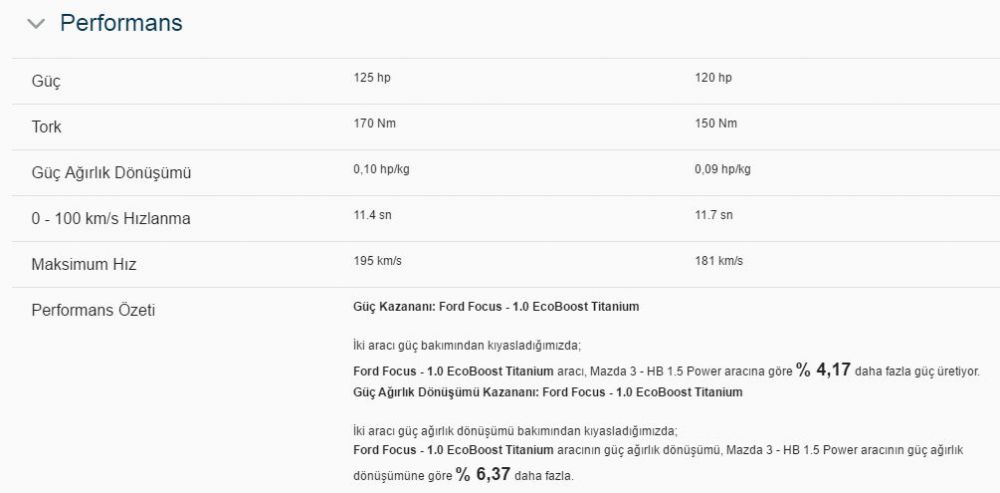The height and width of the screenshot is (493, 1000).
Task: Click the 150 Nm torque value
Action: 716,124
